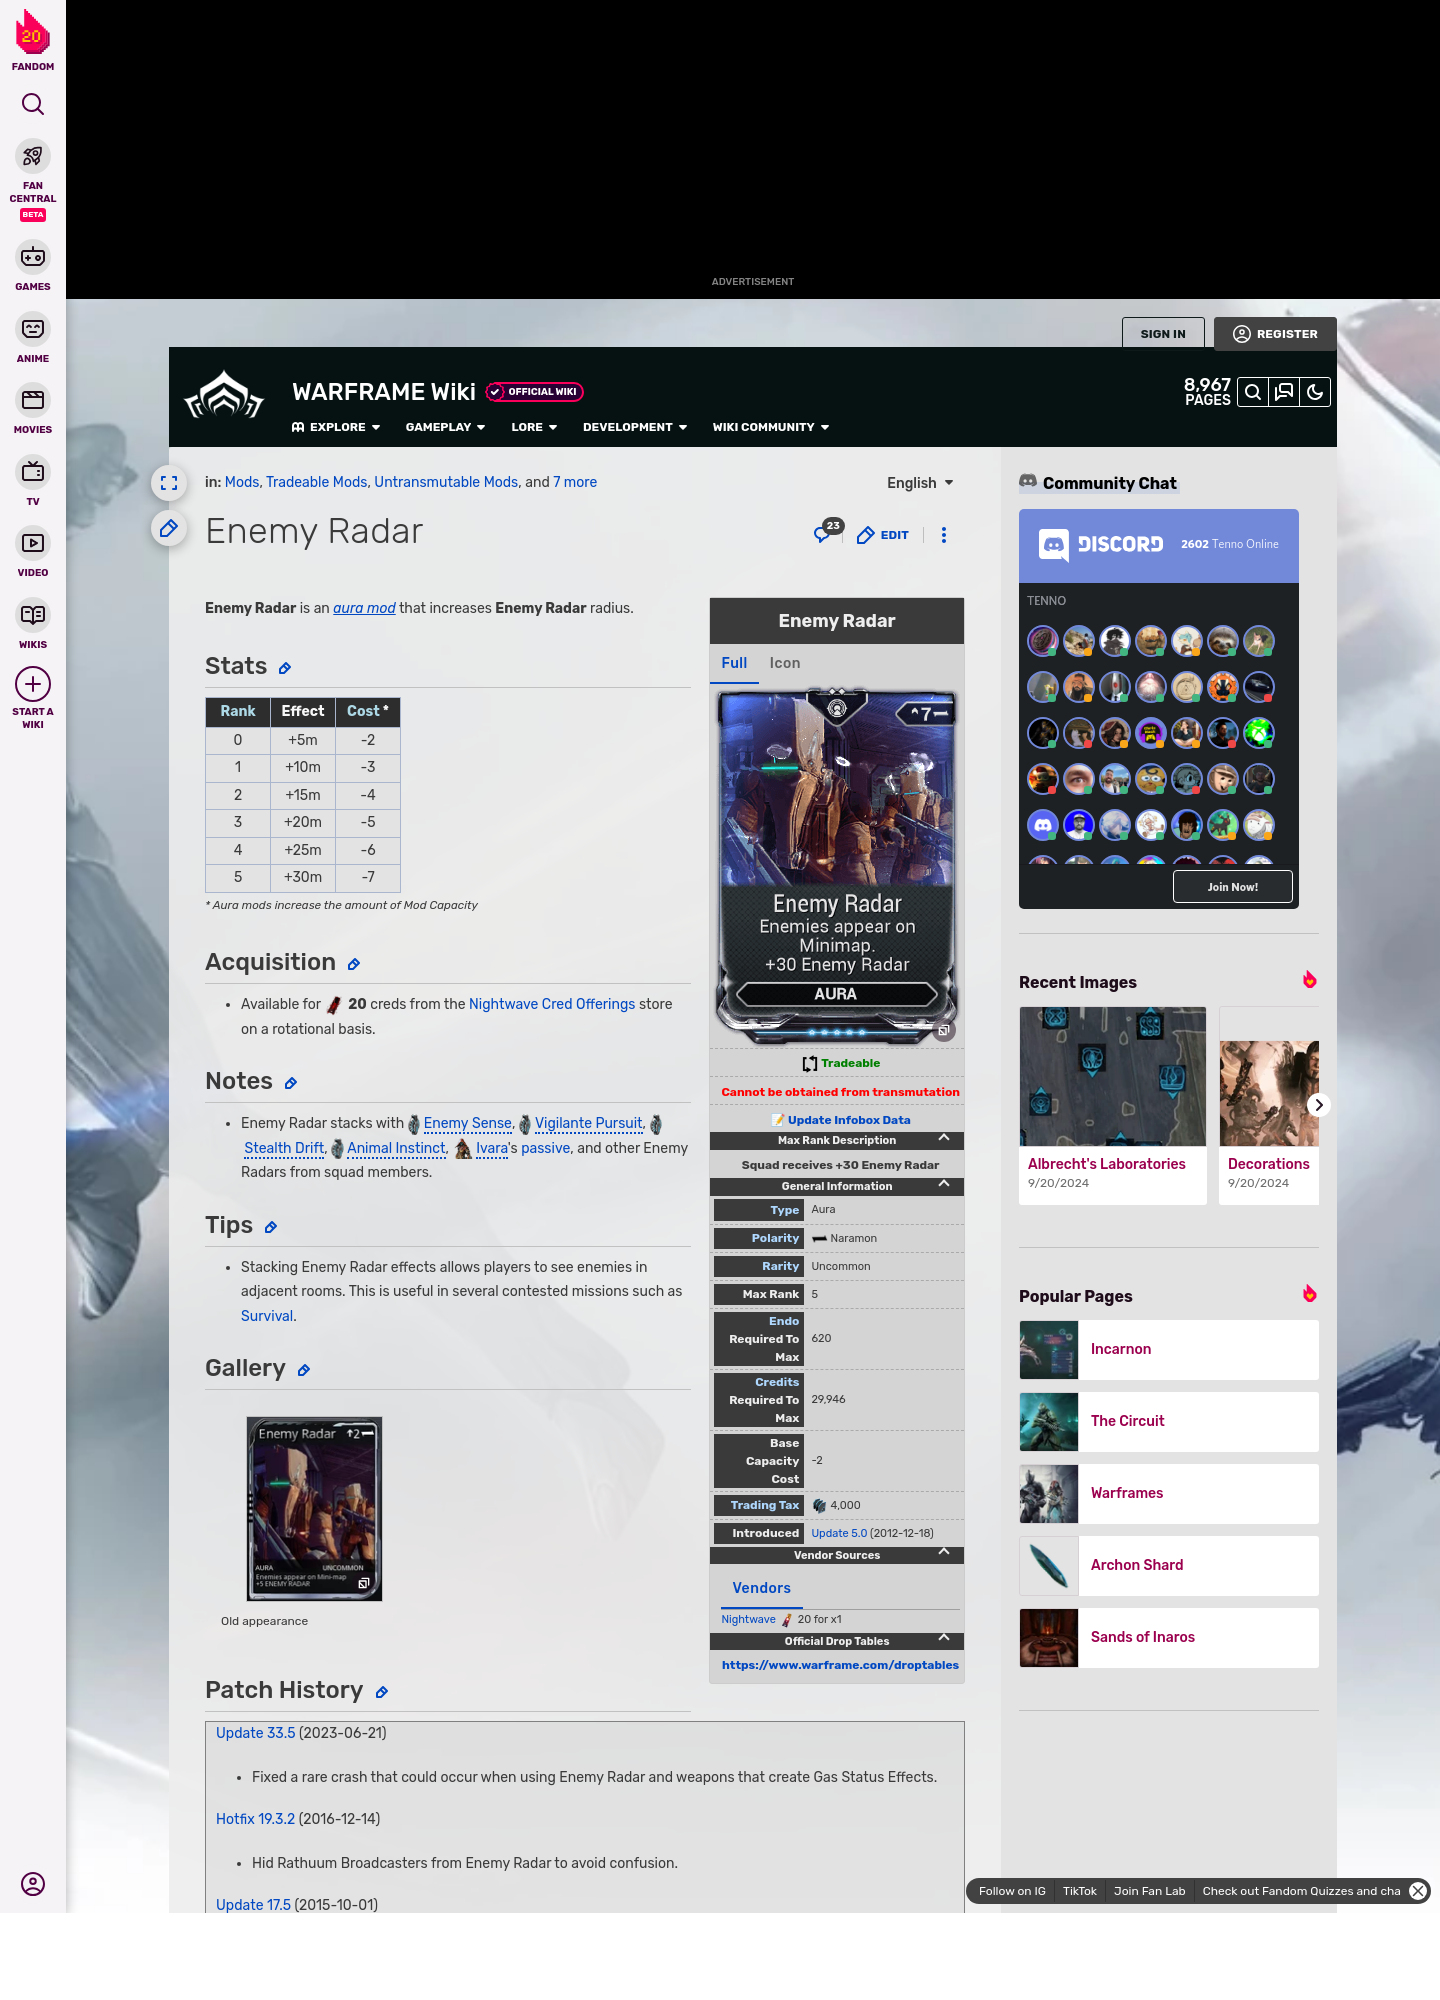
Task: Open the Nightwave Cred Offerings link
Action: coord(552,1004)
